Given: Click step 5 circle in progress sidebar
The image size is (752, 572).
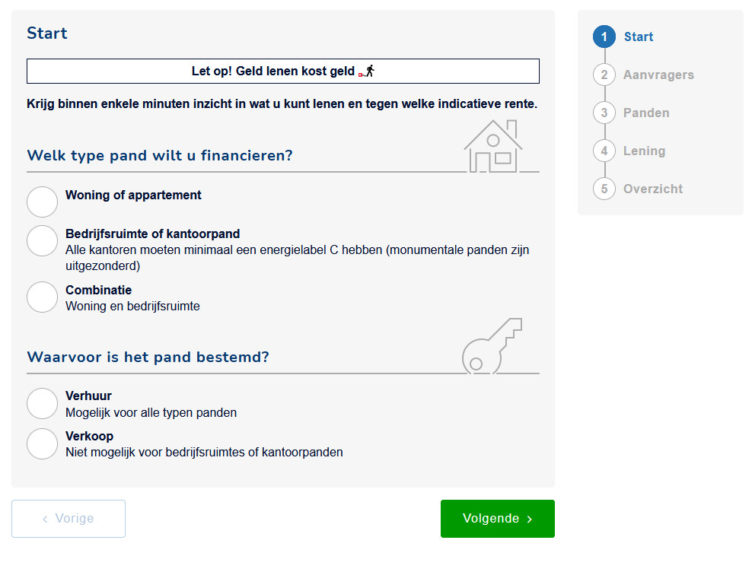Looking at the screenshot, I should pyautogui.click(x=604, y=189).
